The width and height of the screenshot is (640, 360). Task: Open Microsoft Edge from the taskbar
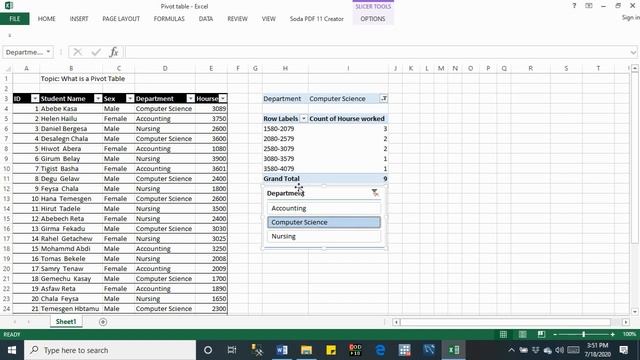[x=380, y=350]
